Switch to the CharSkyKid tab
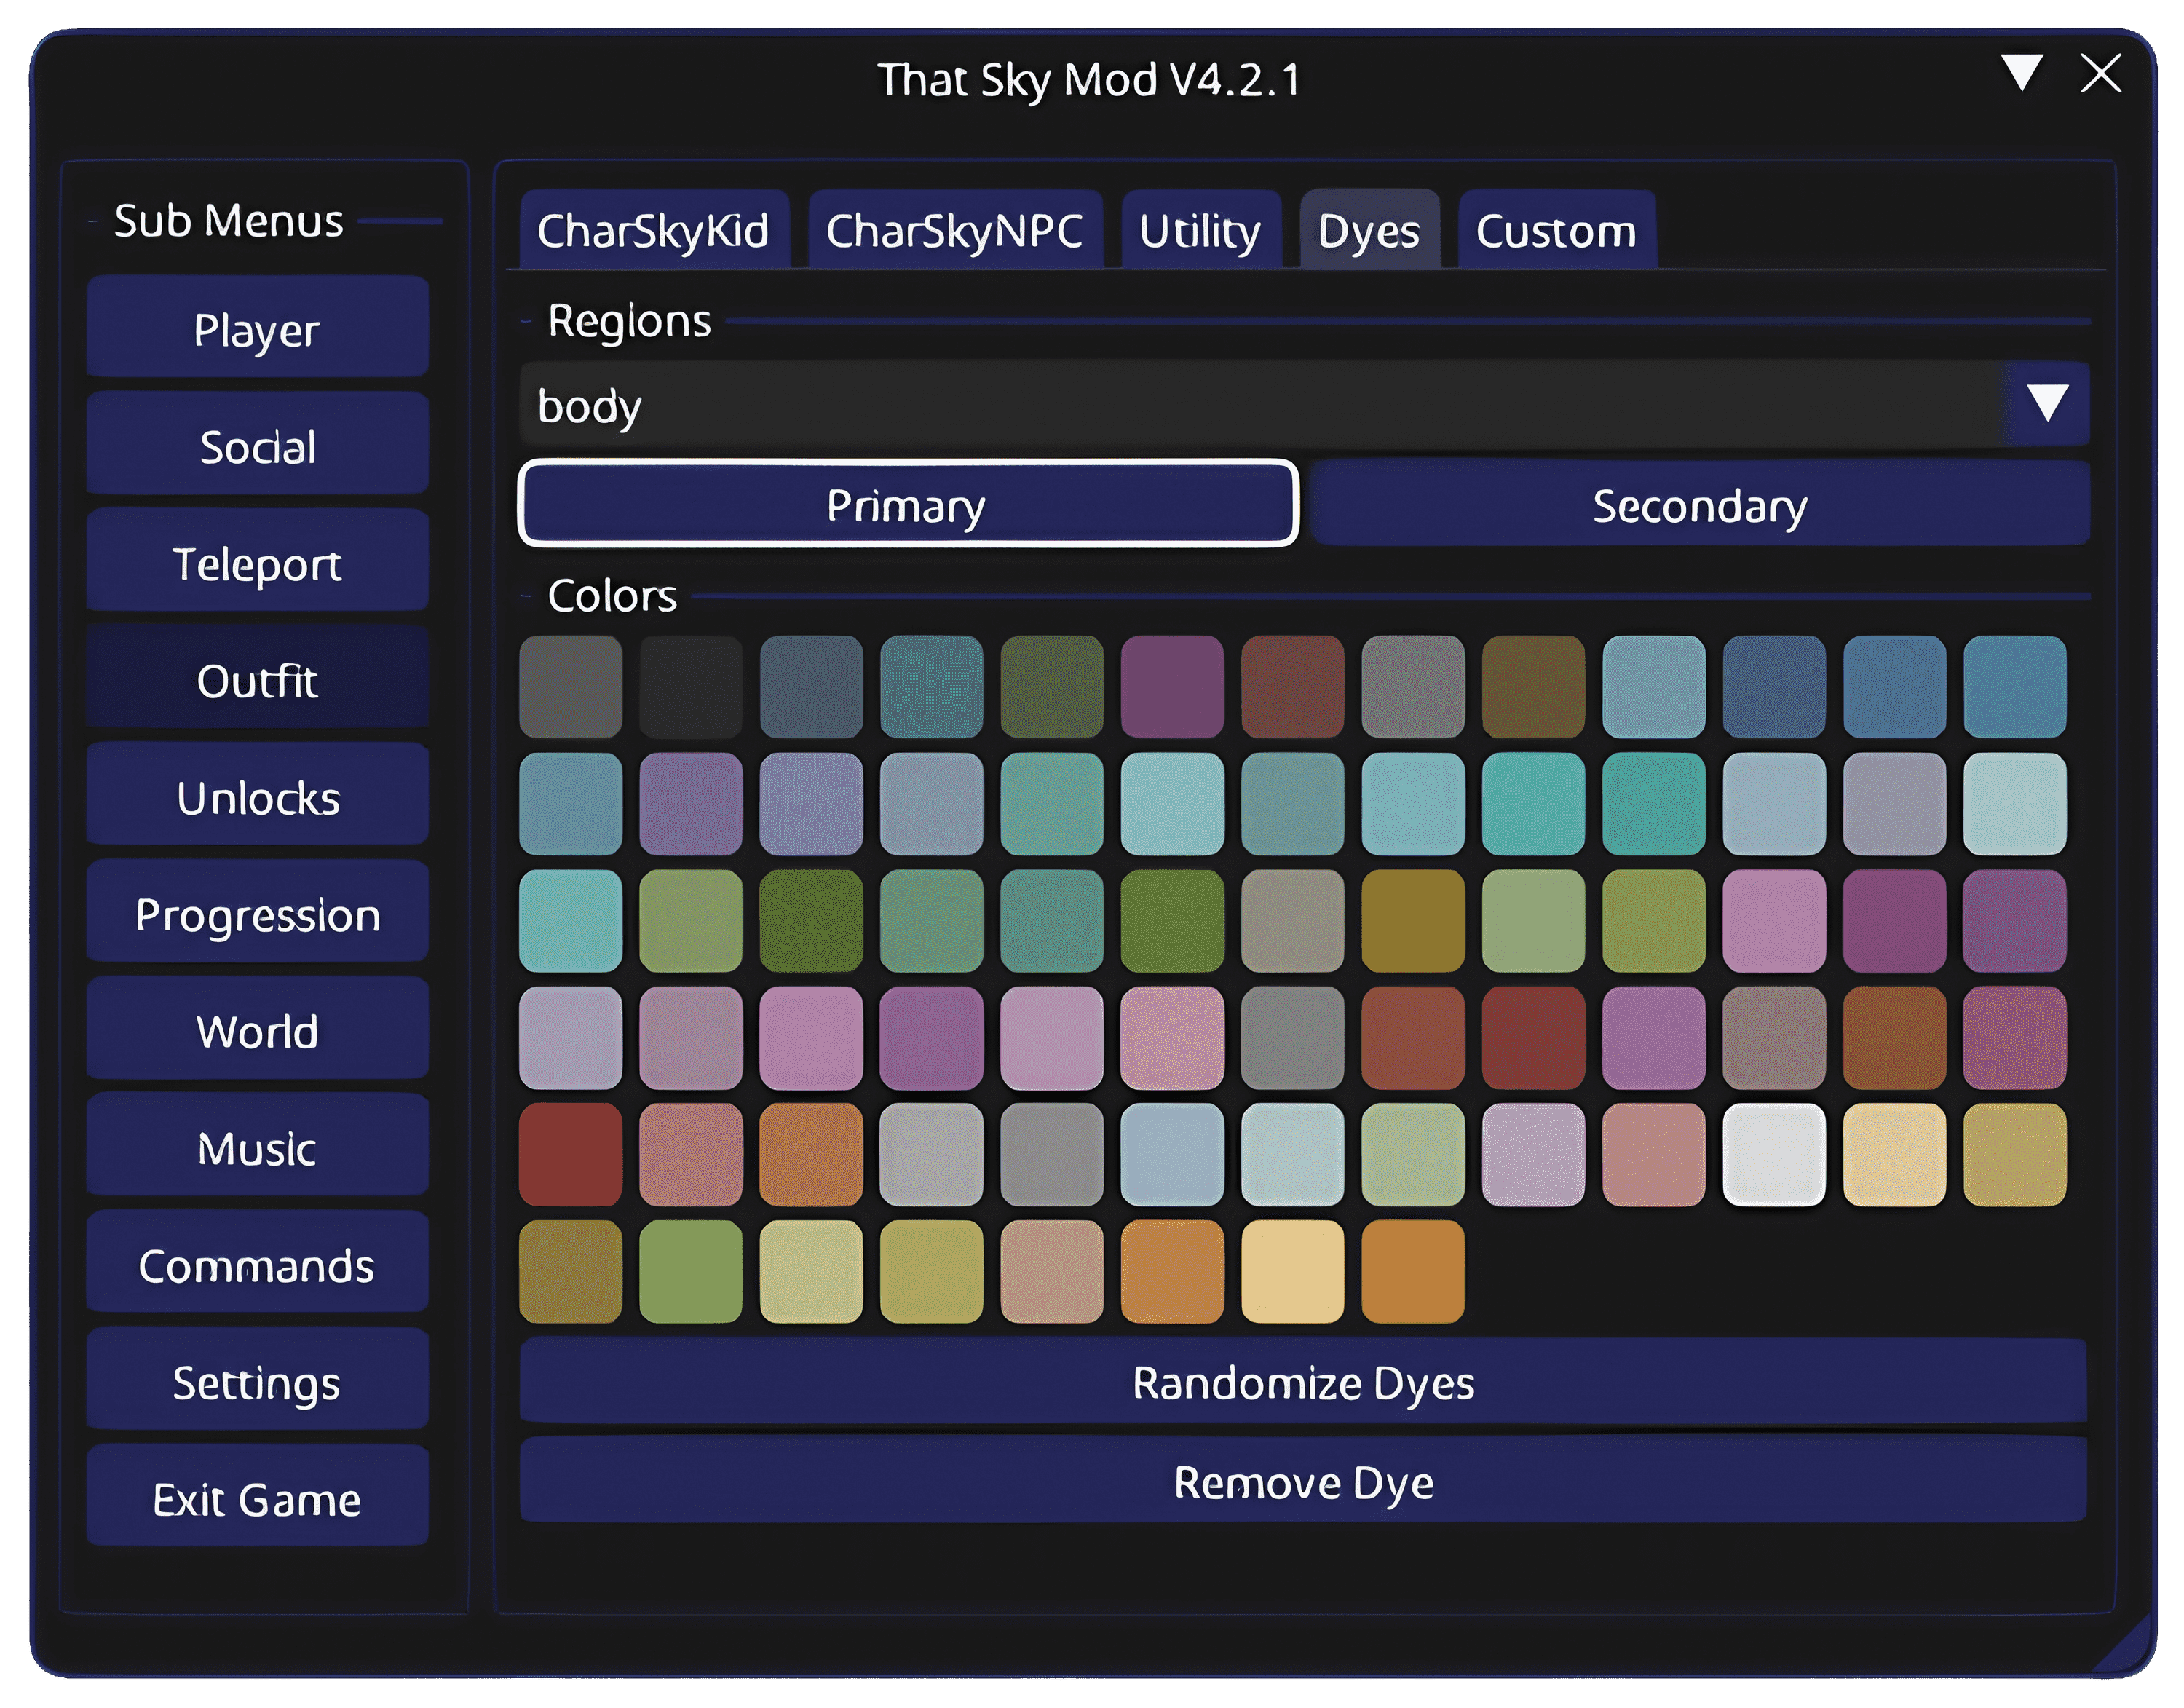The image size is (2184, 1708). coord(653,231)
